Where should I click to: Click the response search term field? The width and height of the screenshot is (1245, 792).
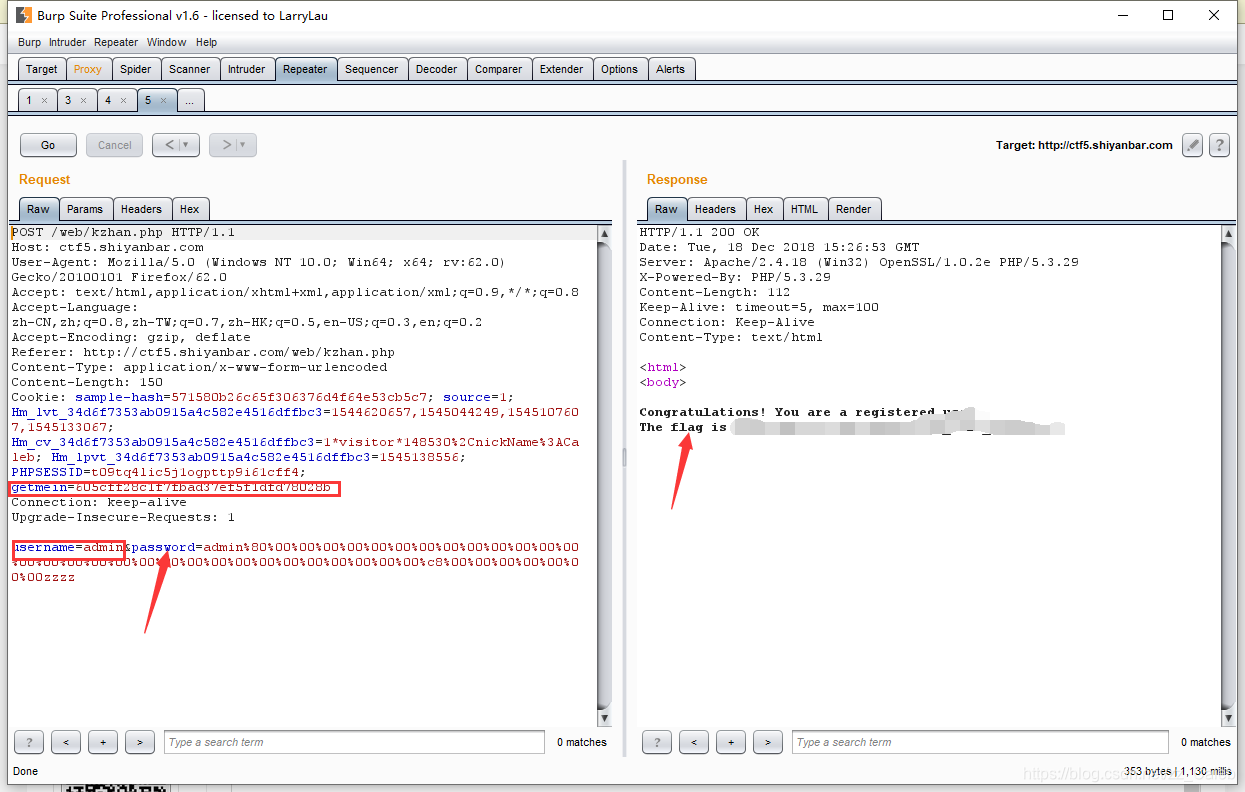tap(980, 742)
